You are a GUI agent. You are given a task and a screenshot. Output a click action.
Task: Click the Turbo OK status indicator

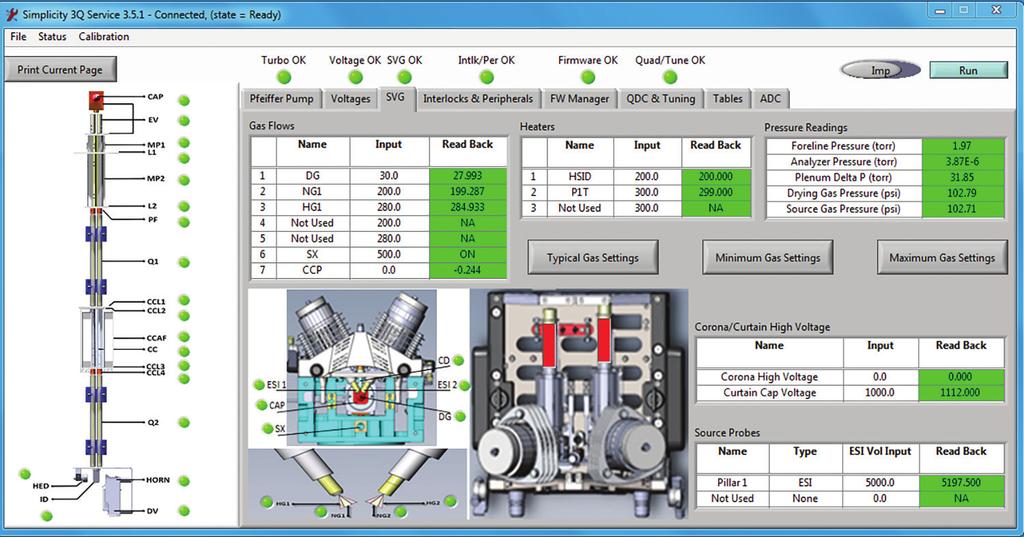click(284, 77)
